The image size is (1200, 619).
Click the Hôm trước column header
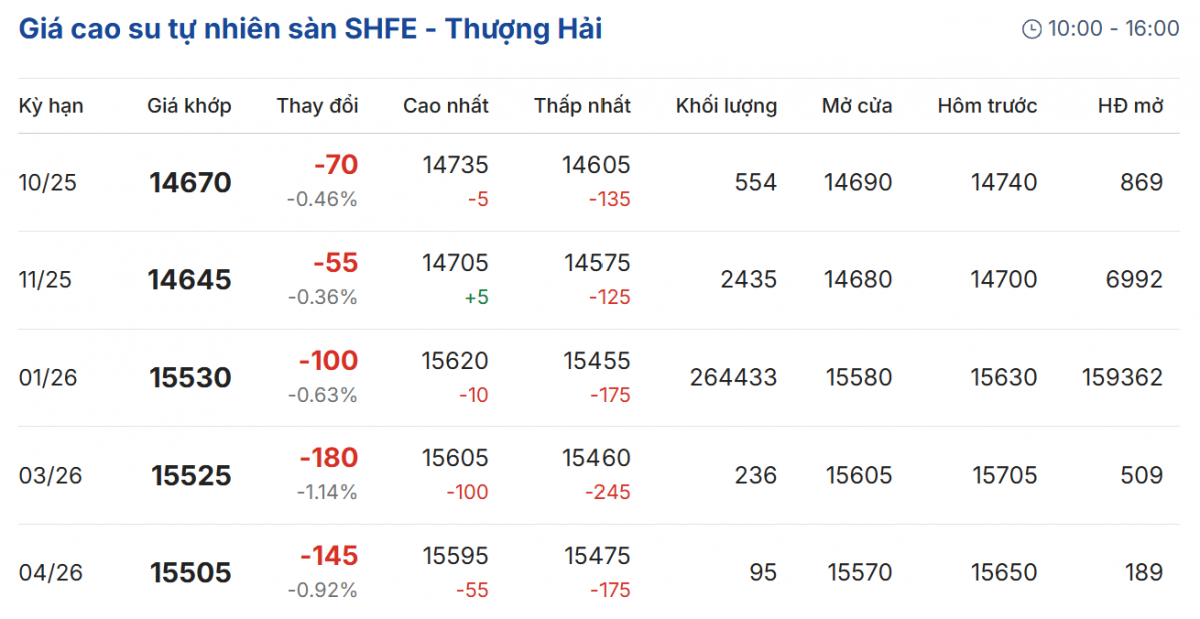point(987,106)
